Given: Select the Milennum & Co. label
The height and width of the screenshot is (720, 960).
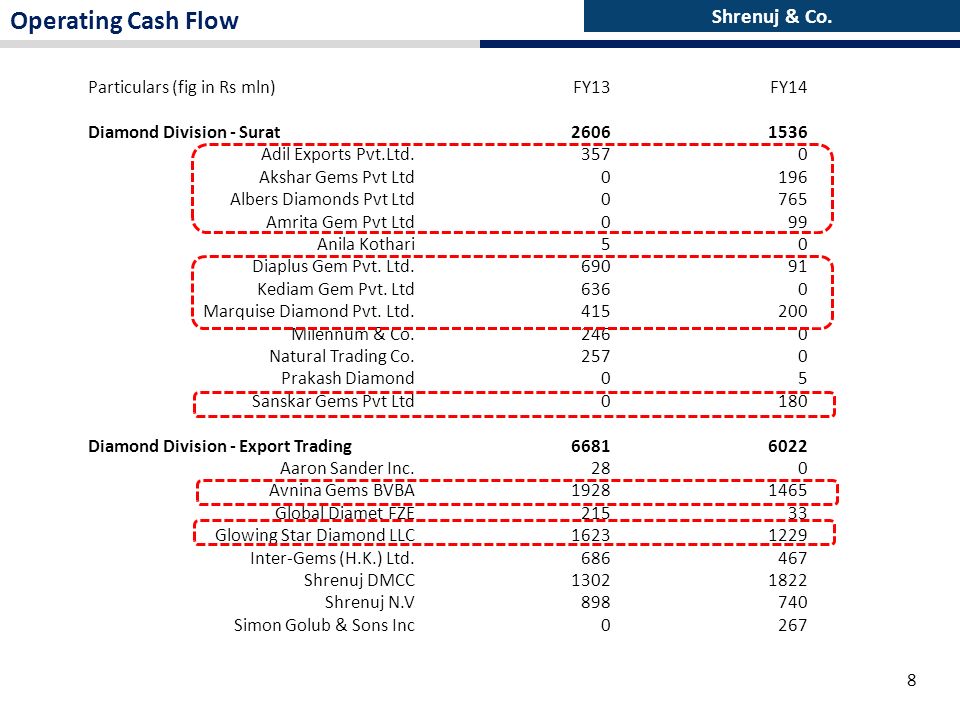Looking at the screenshot, I should tap(353, 334).
